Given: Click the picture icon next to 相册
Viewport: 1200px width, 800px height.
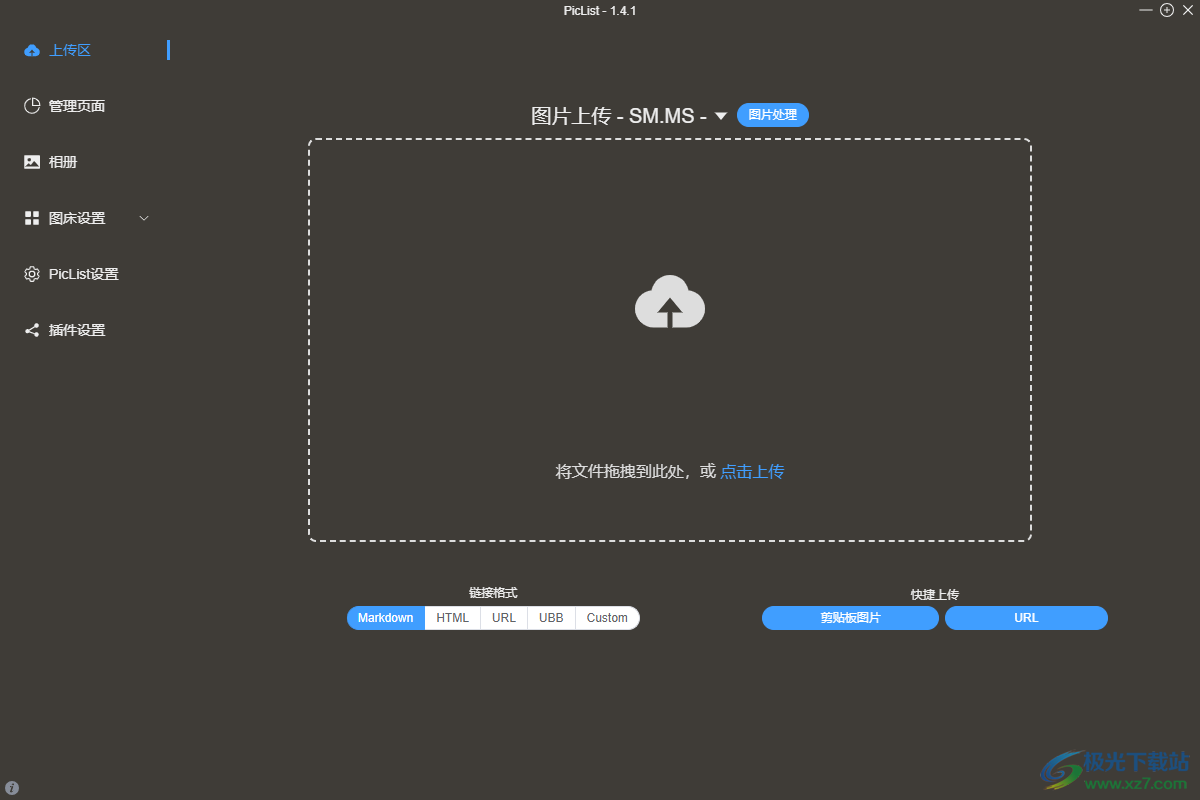Looking at the screenshot, I should click(x=32, y=162).
